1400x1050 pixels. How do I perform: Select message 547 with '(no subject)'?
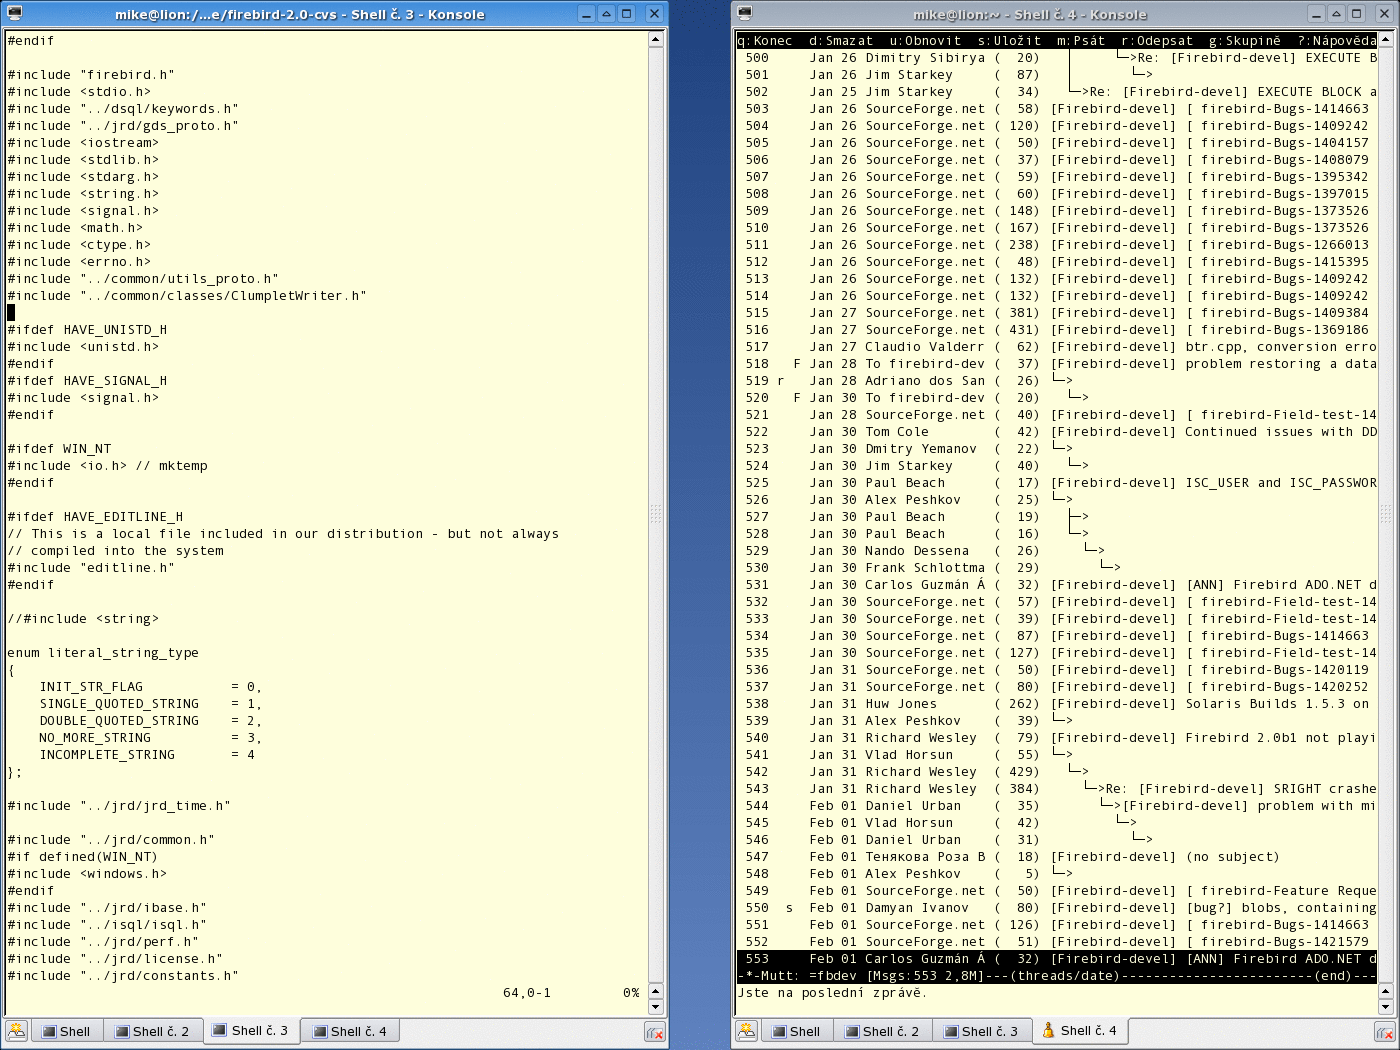[1057, 857]
